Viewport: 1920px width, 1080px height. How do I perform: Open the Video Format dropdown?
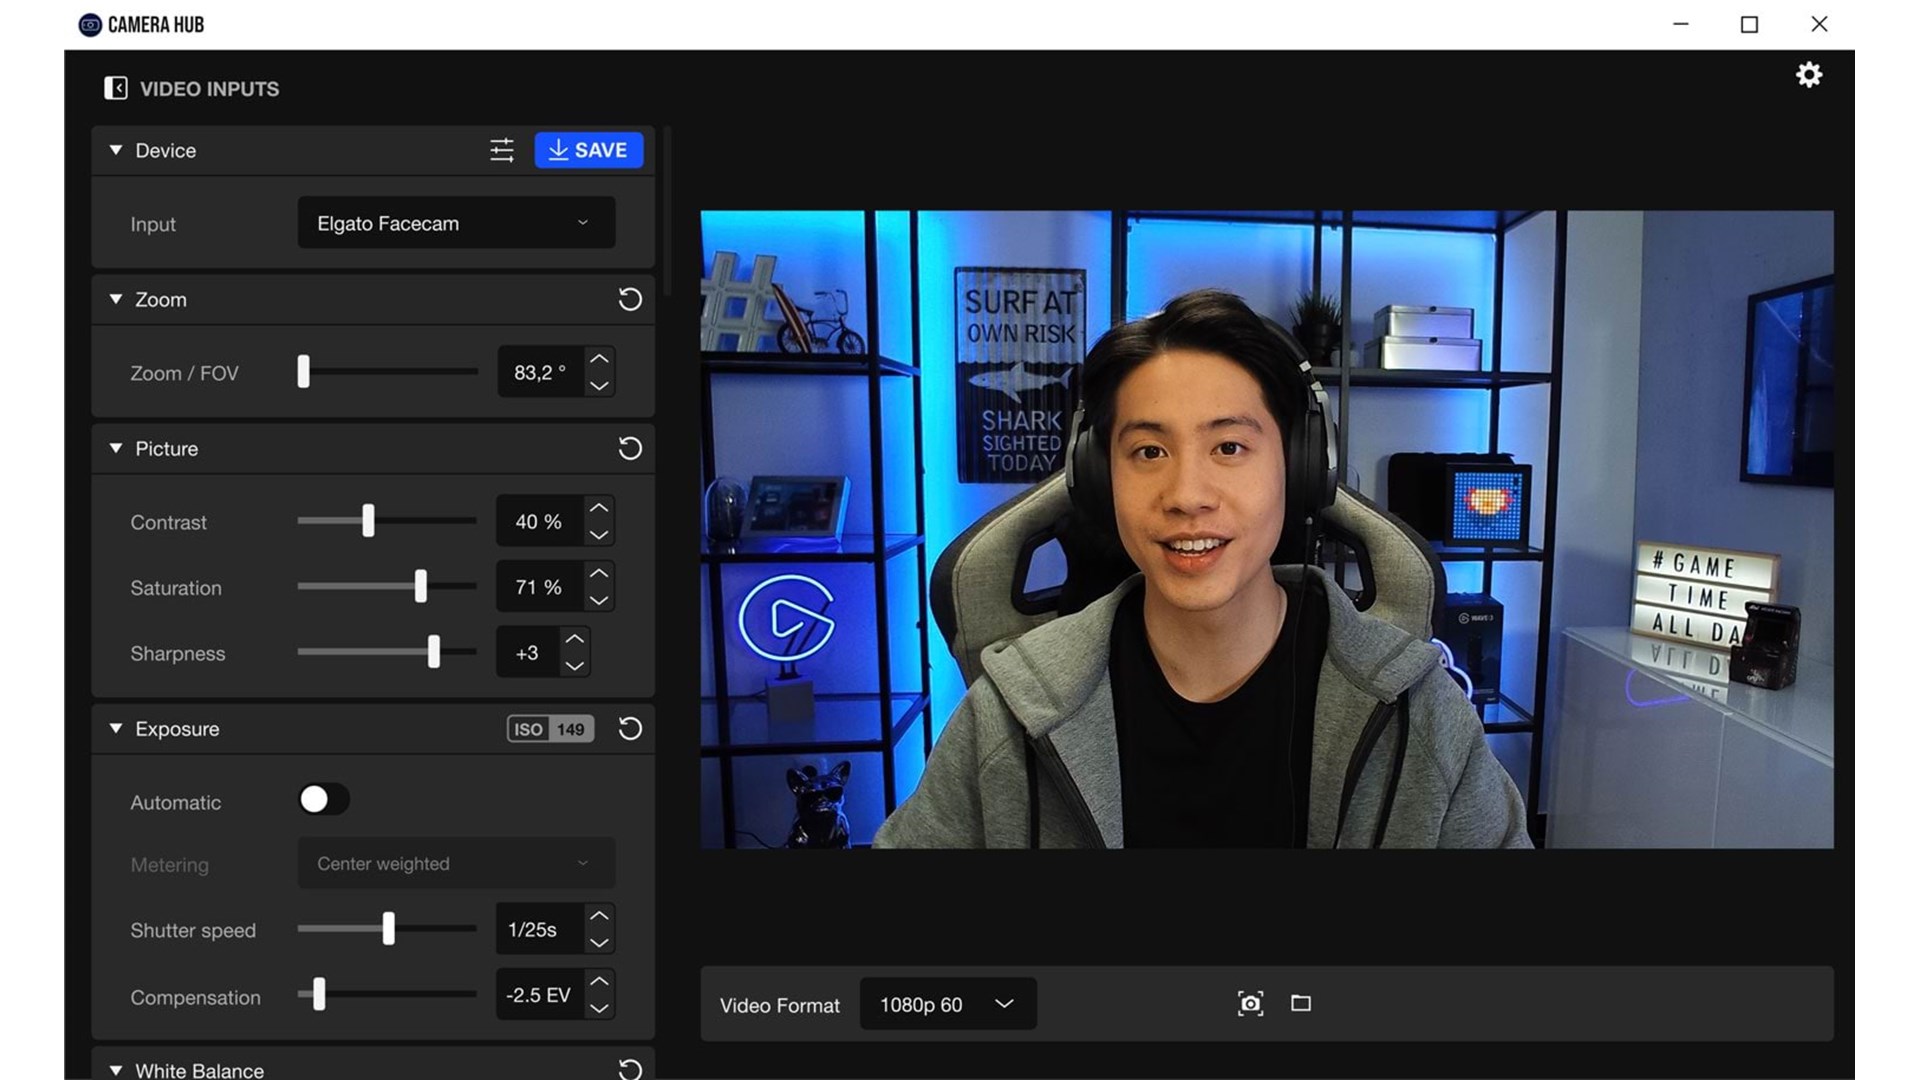(x=947, y=1004)
